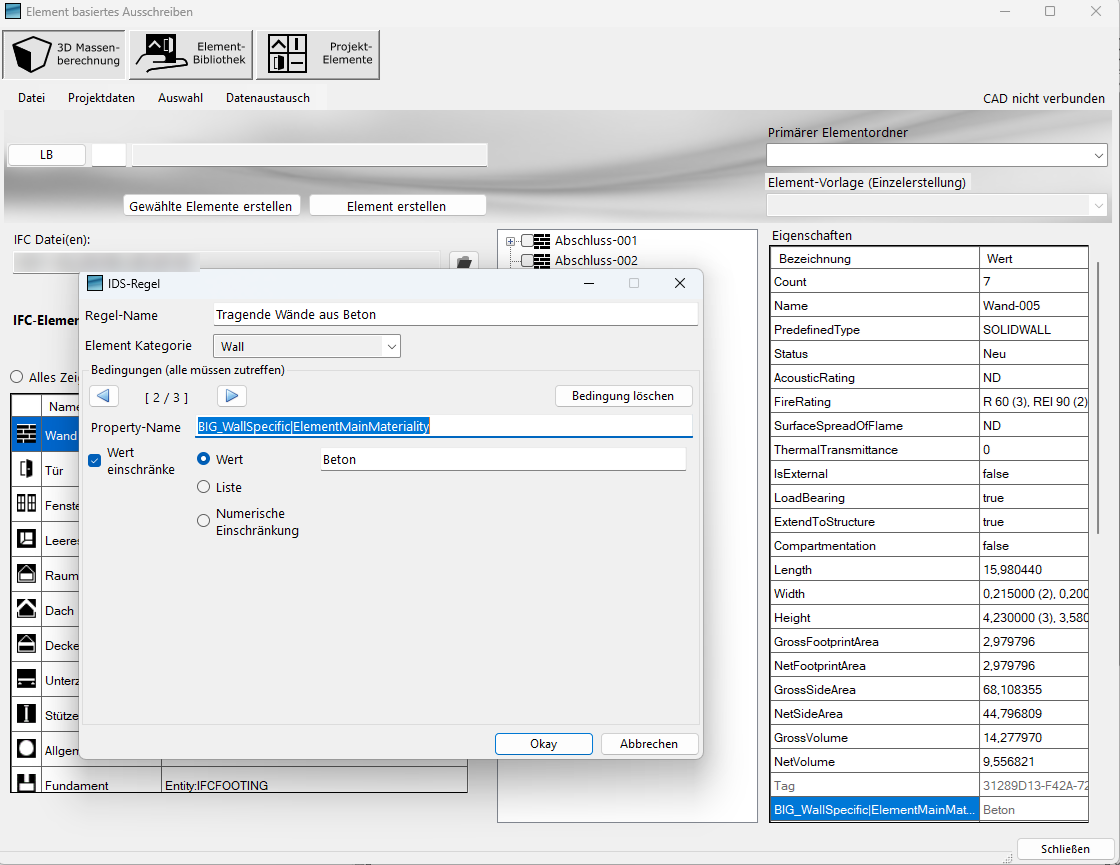Select the Raum room icon
1120x865 pixels.
[x=26, y=574]
